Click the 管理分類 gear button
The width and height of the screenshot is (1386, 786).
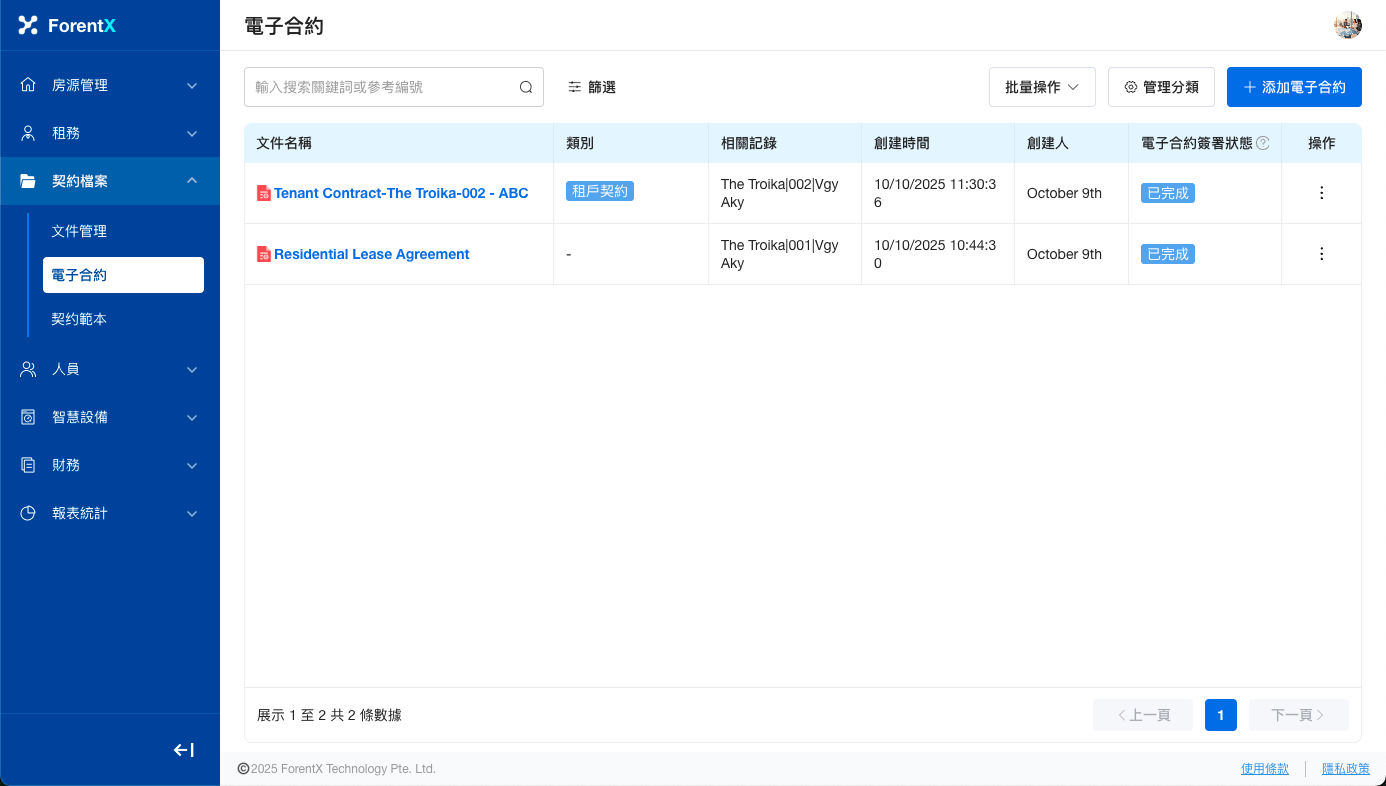click(1161, 87)
